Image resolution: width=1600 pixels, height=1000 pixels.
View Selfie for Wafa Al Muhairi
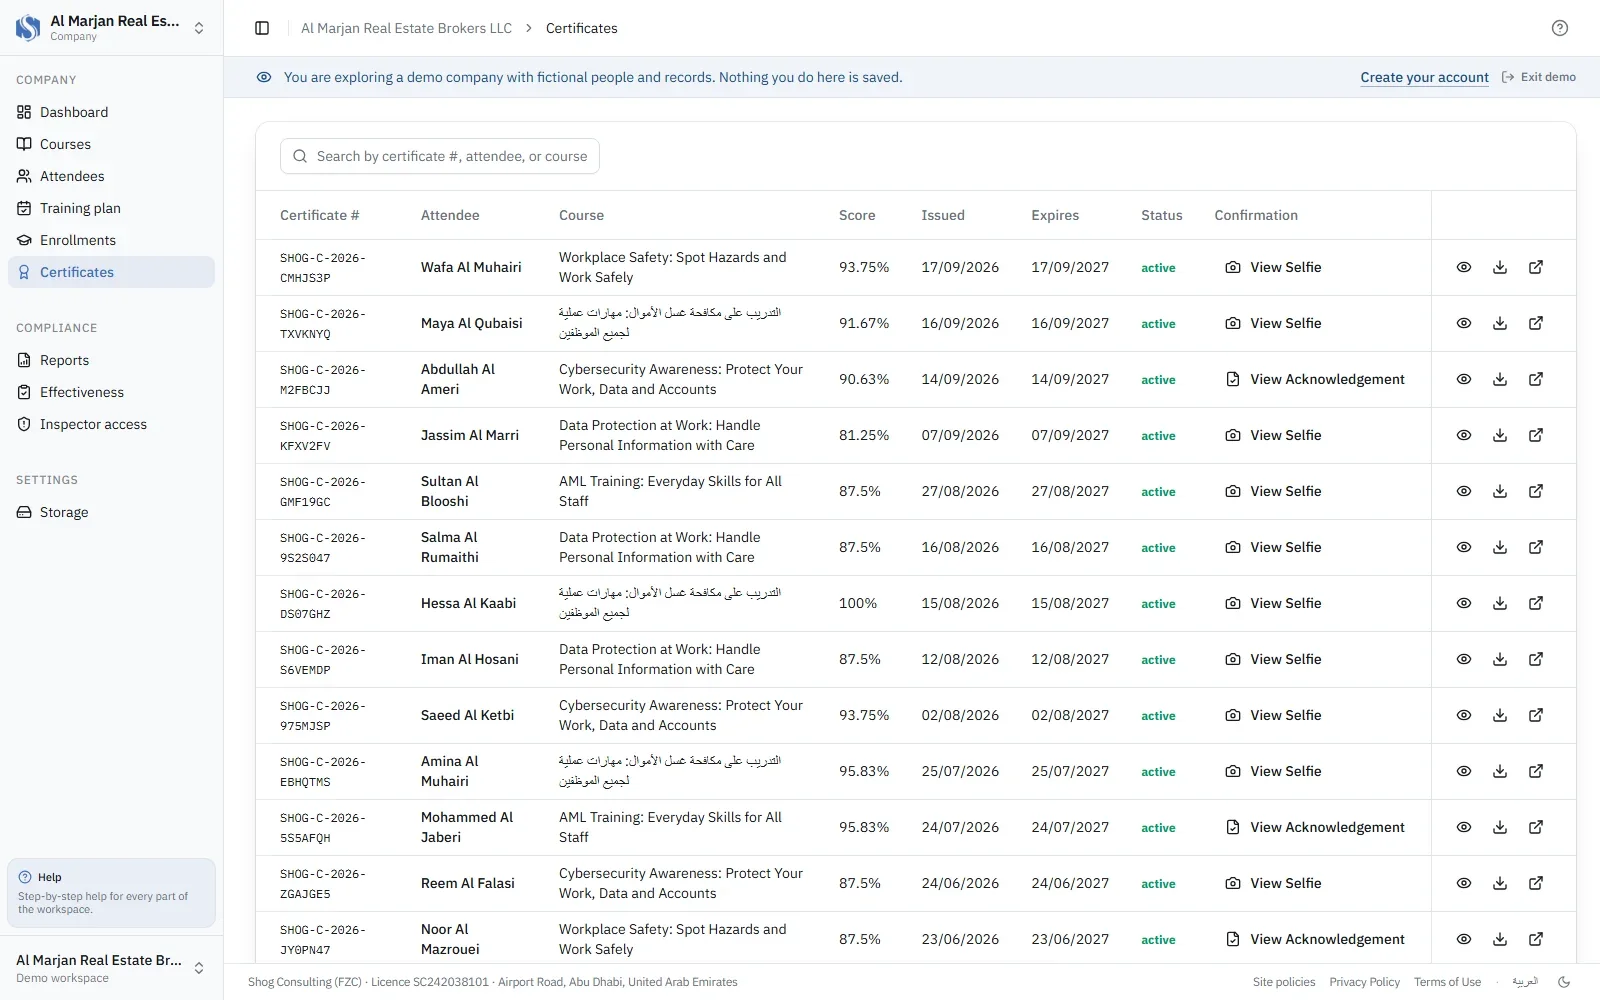[1273, 267]
